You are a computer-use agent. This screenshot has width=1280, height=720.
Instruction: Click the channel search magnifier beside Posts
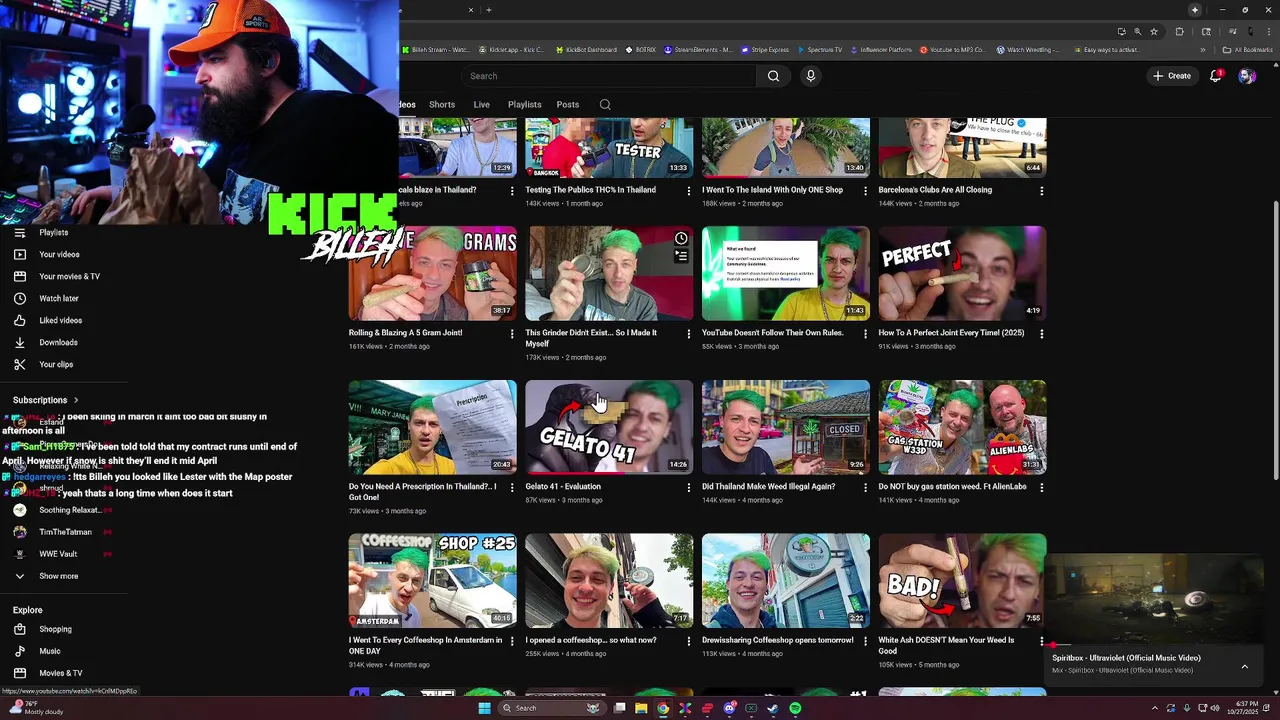click(605, 104)
